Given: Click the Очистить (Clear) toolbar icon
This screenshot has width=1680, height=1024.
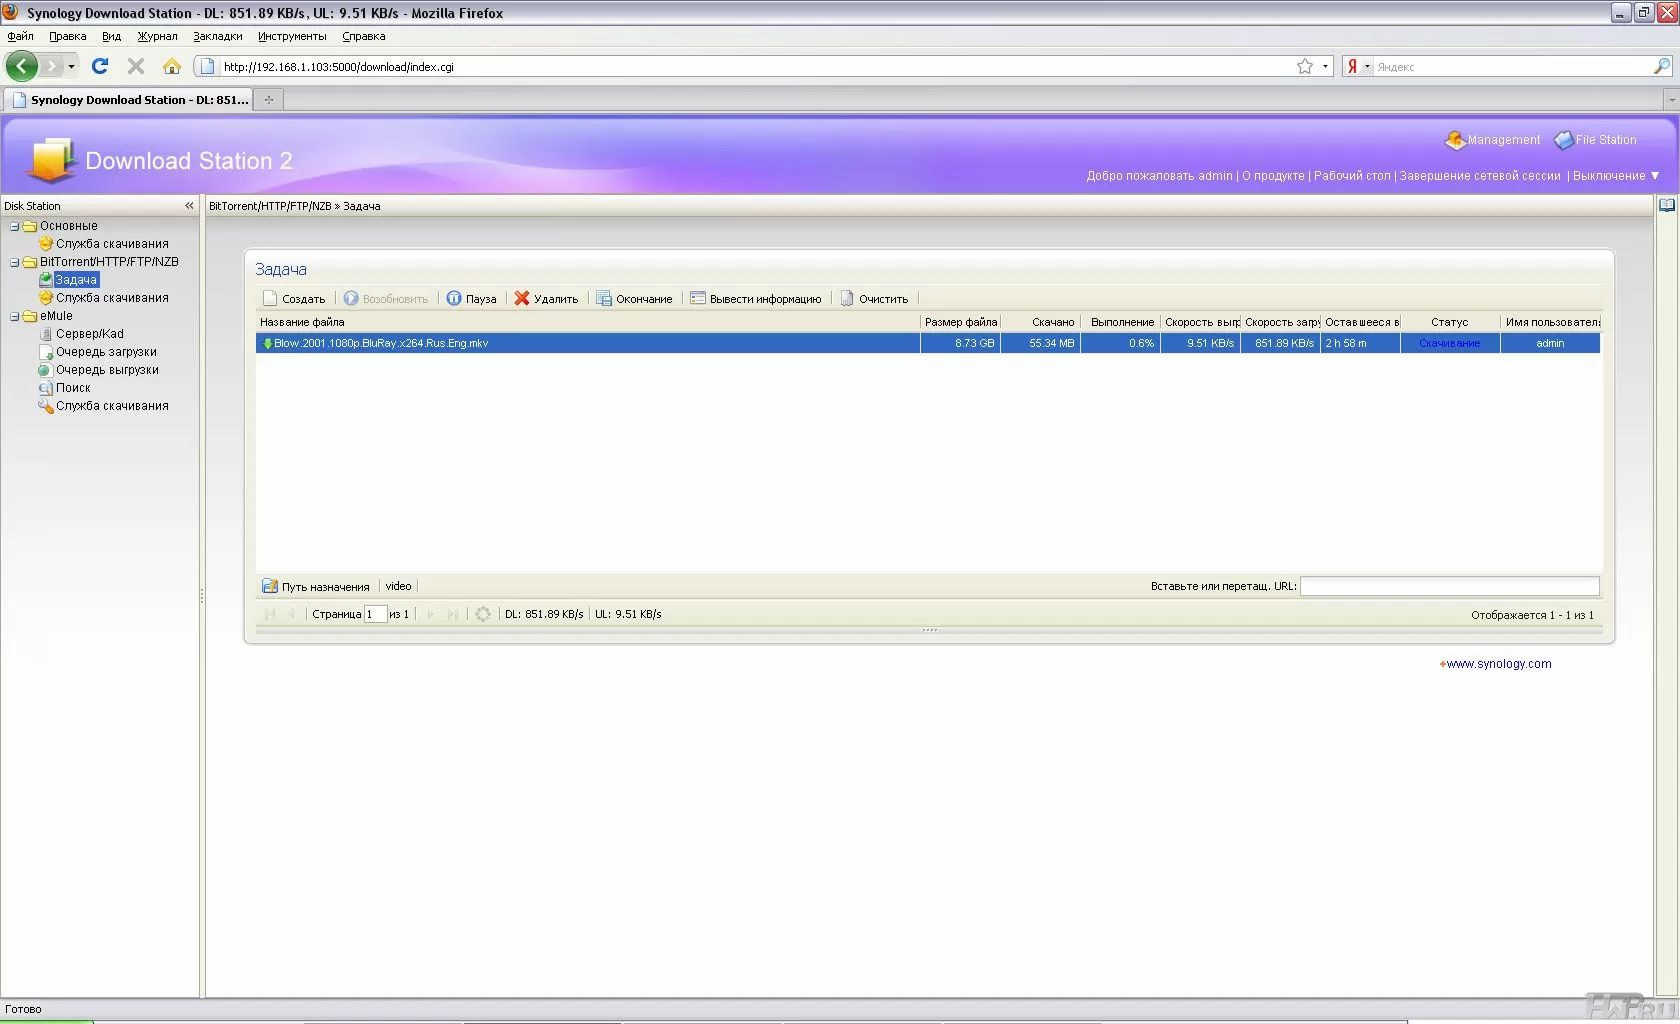Looking at the screenshot, I should point(847,298).
